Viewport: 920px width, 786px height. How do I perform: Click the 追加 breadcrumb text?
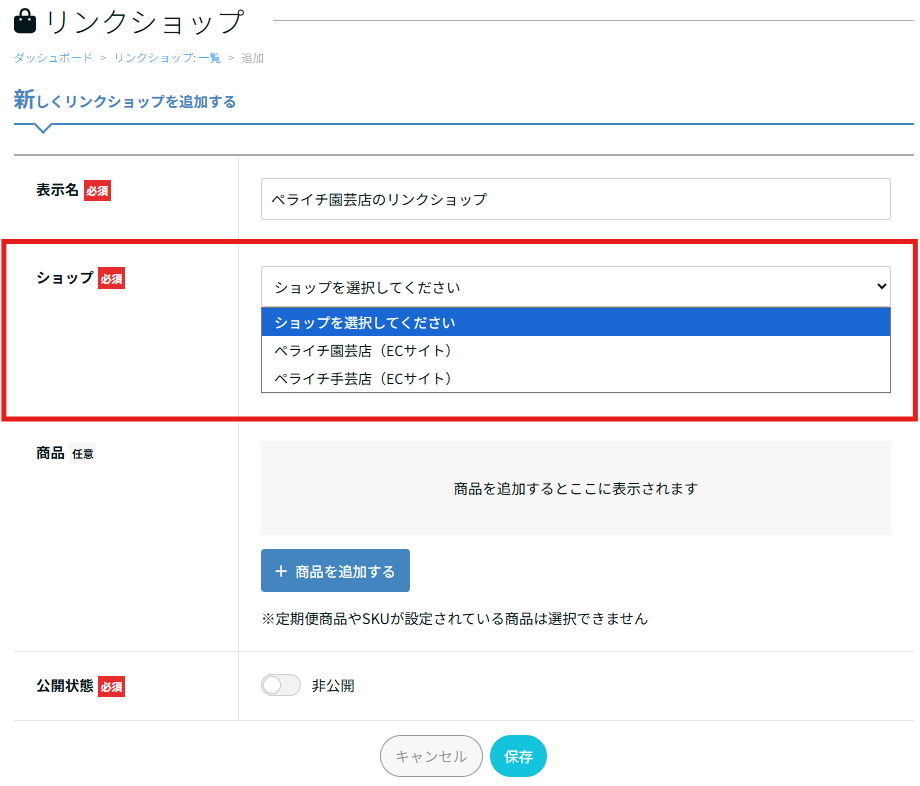click(253, 58)
